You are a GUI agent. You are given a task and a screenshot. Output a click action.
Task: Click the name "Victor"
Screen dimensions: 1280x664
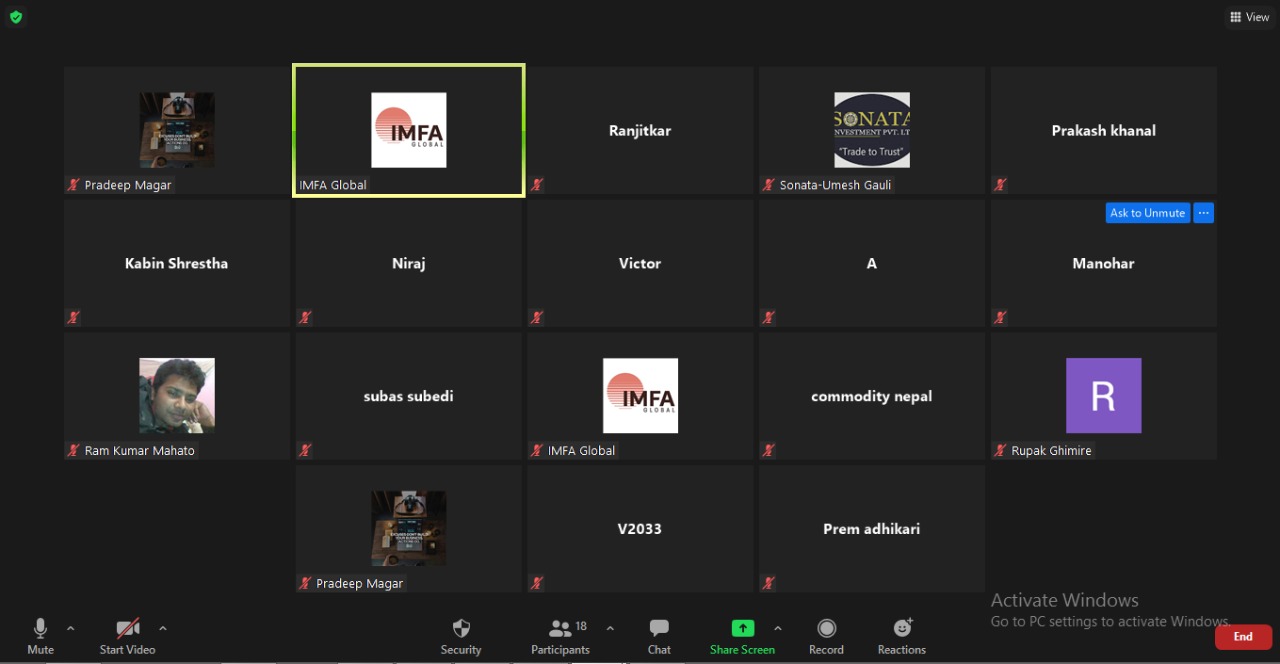tap(640, 264)
